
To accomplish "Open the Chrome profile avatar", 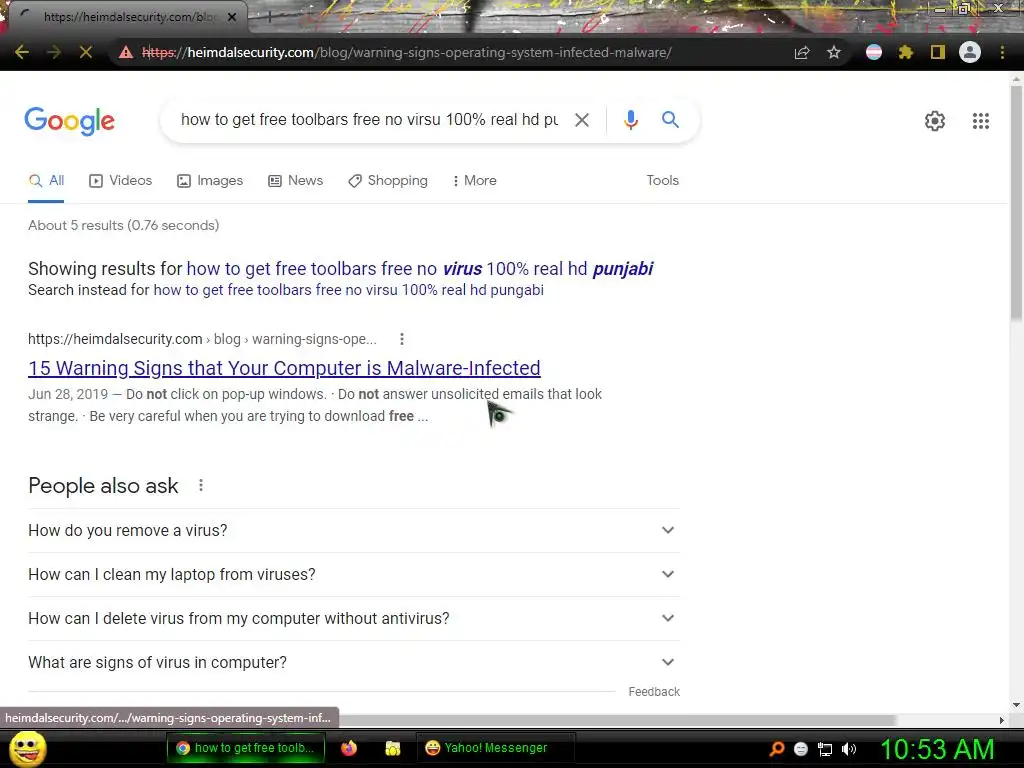I will tap(970, 52).
